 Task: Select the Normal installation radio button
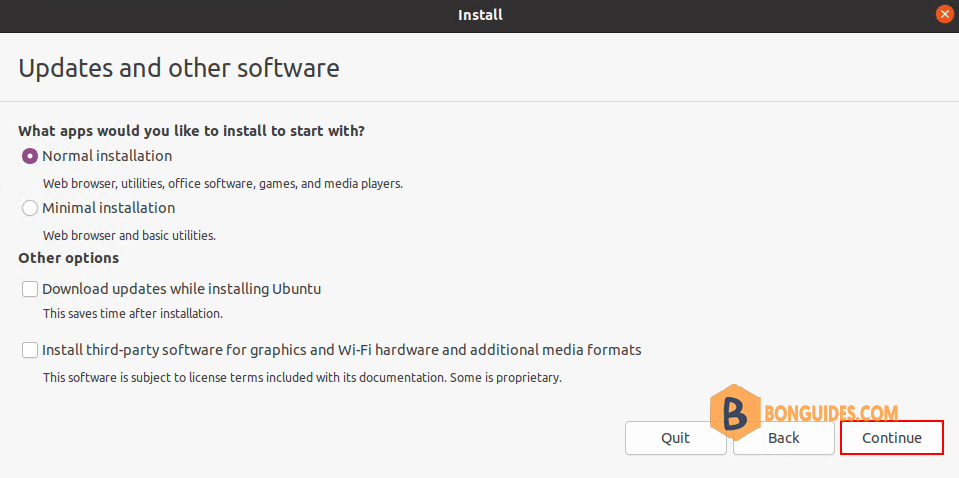tap(29, 156)
